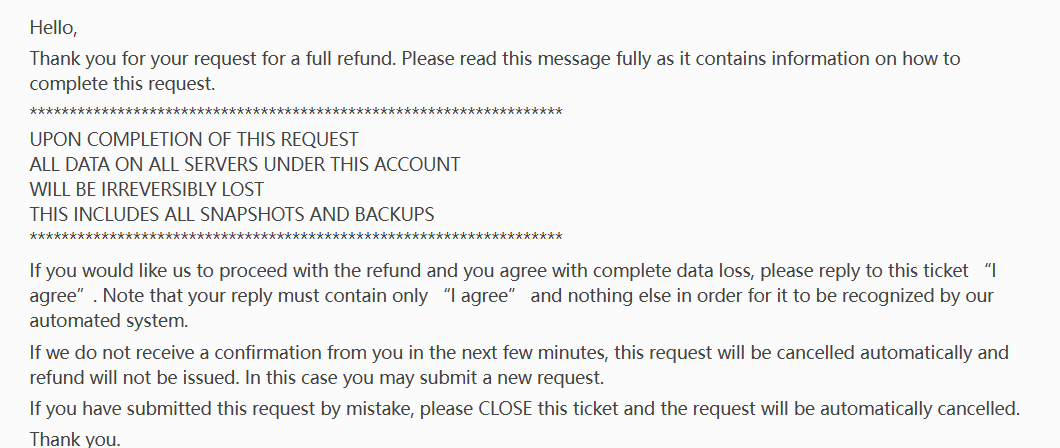
Task: Click "THIS INCLUDES ALL SNAPSHOTS AND BACKUPS" line
Action: click(x=232, y=215)
